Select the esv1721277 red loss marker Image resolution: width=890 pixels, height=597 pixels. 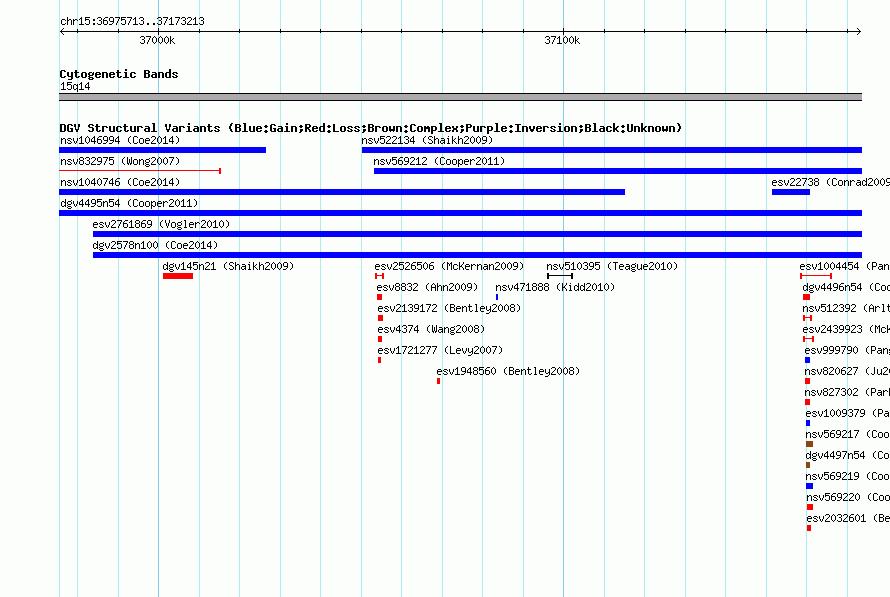[379, 360]
